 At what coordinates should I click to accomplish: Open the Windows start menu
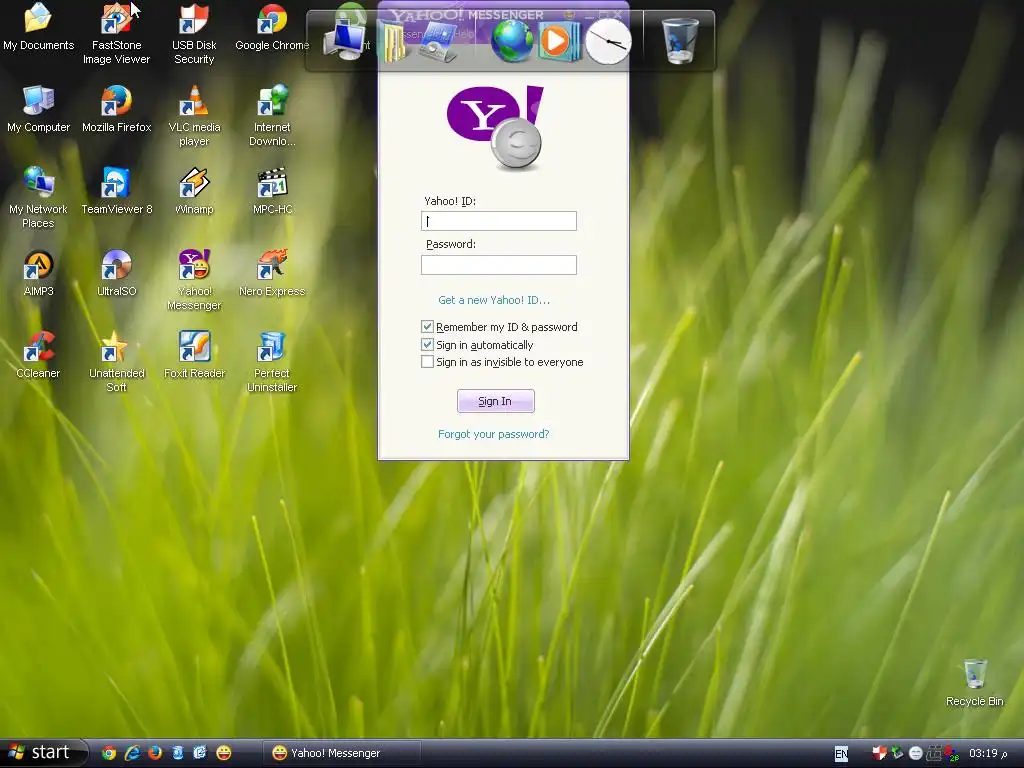(x=43, y=753)
